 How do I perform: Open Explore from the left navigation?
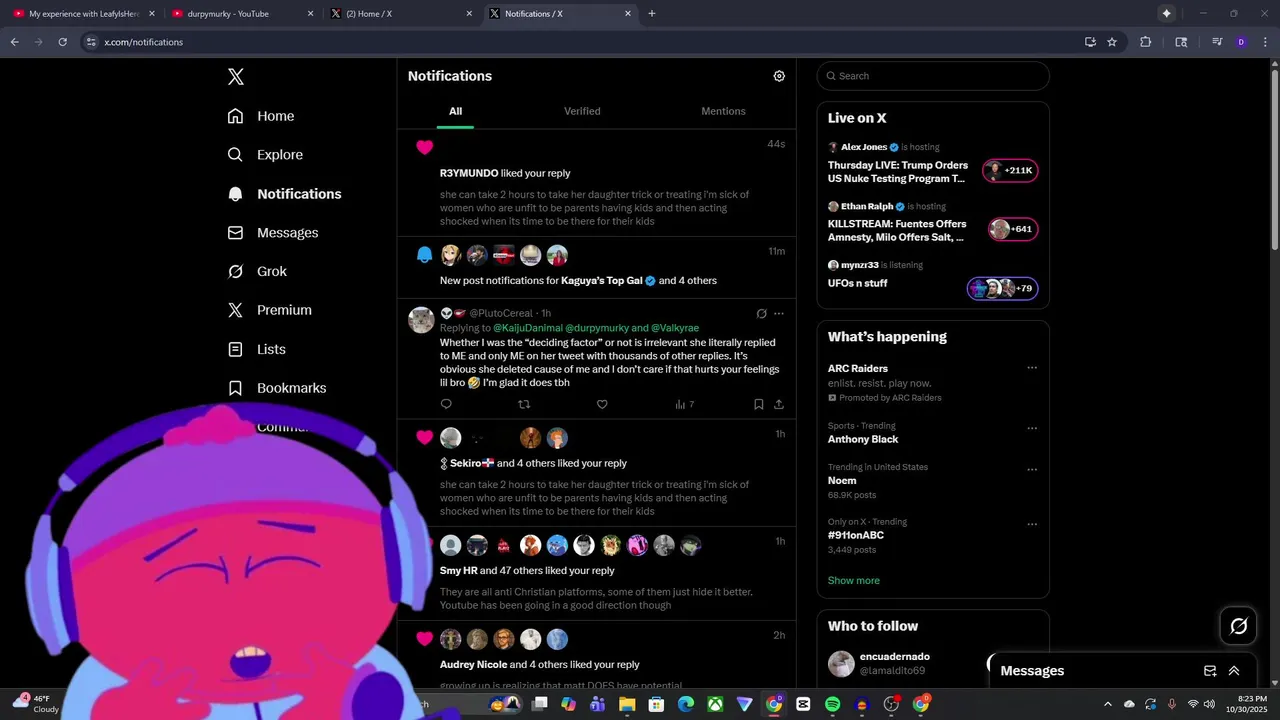[x=265, y=155]
